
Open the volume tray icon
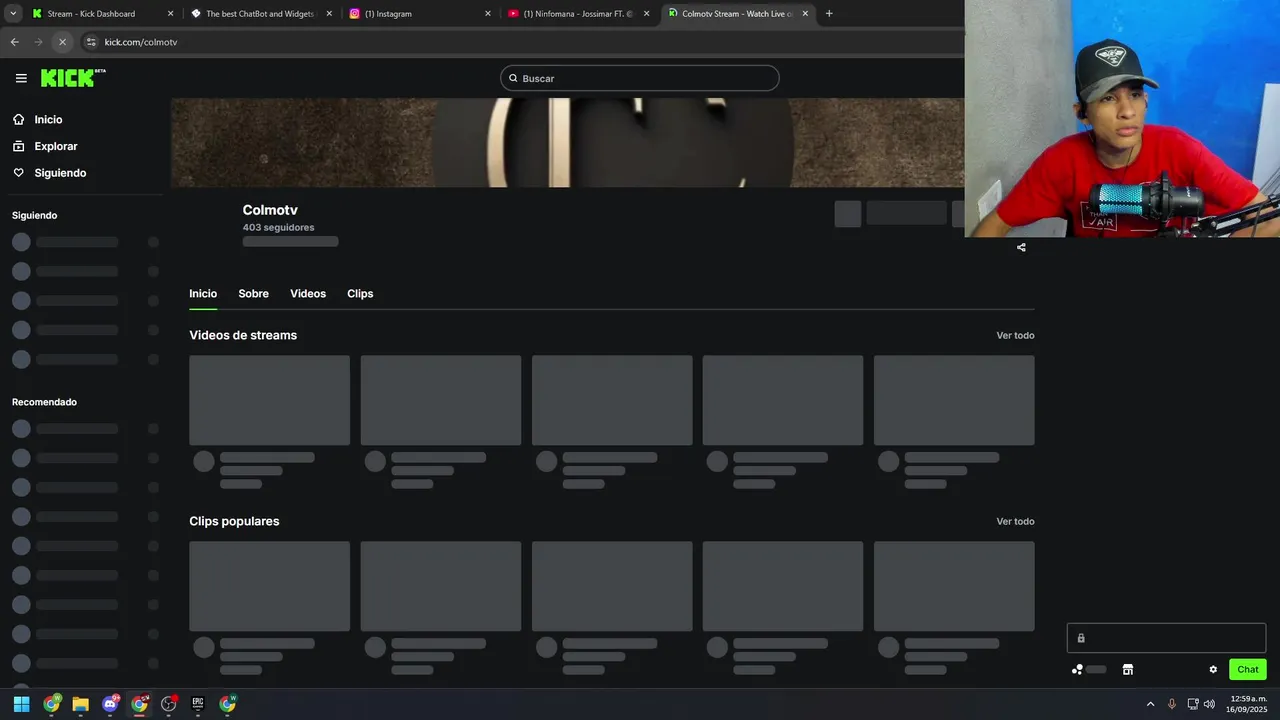(1209, 704)
